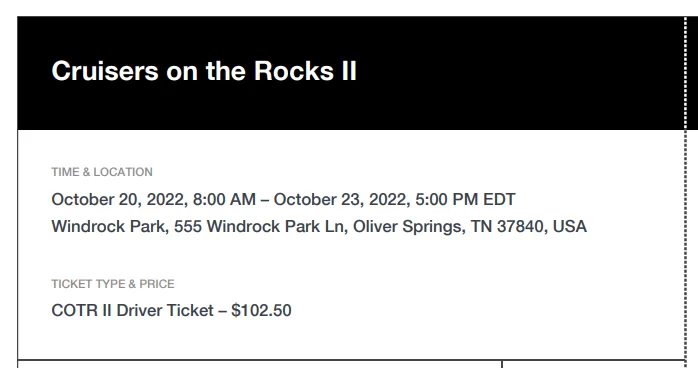The image size is (698, 368).
Task: Select the 'TIME & LOCATION' label
Action: tap(102, 172)
